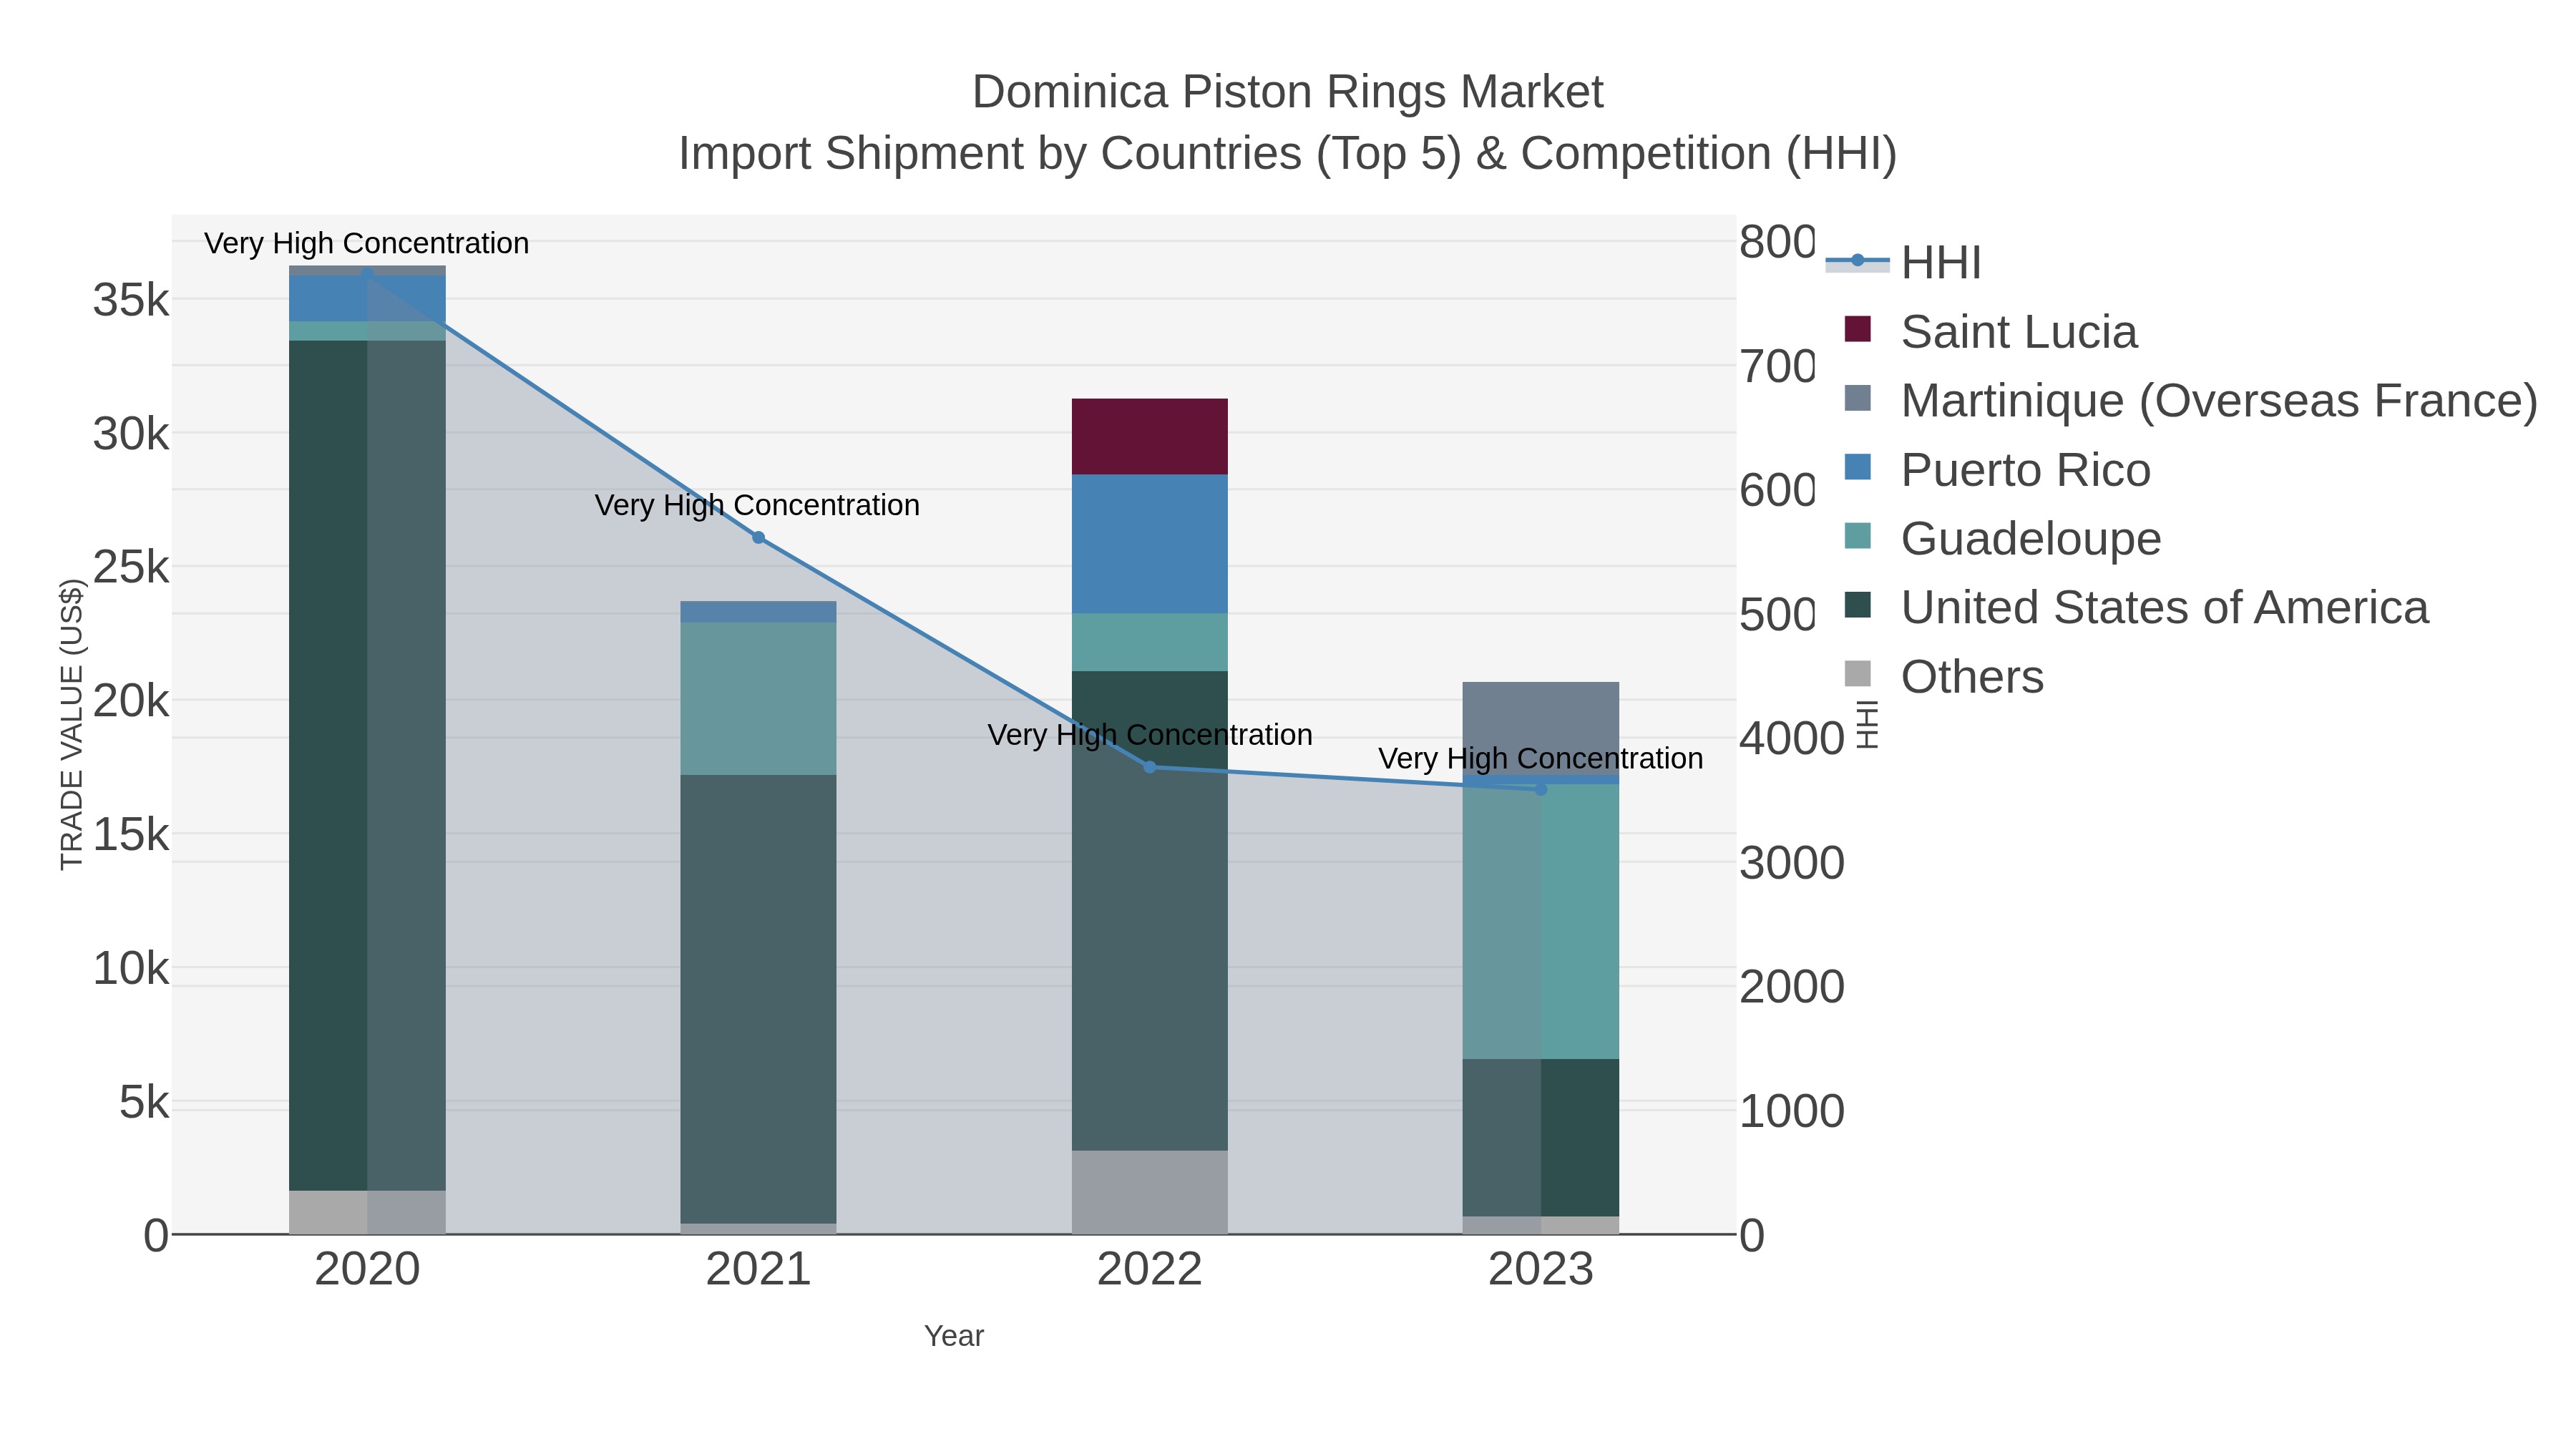Viewport: 2576px width, 1449px height.
Task: Click the United States dark green swatch
Action: point(1857,605)
